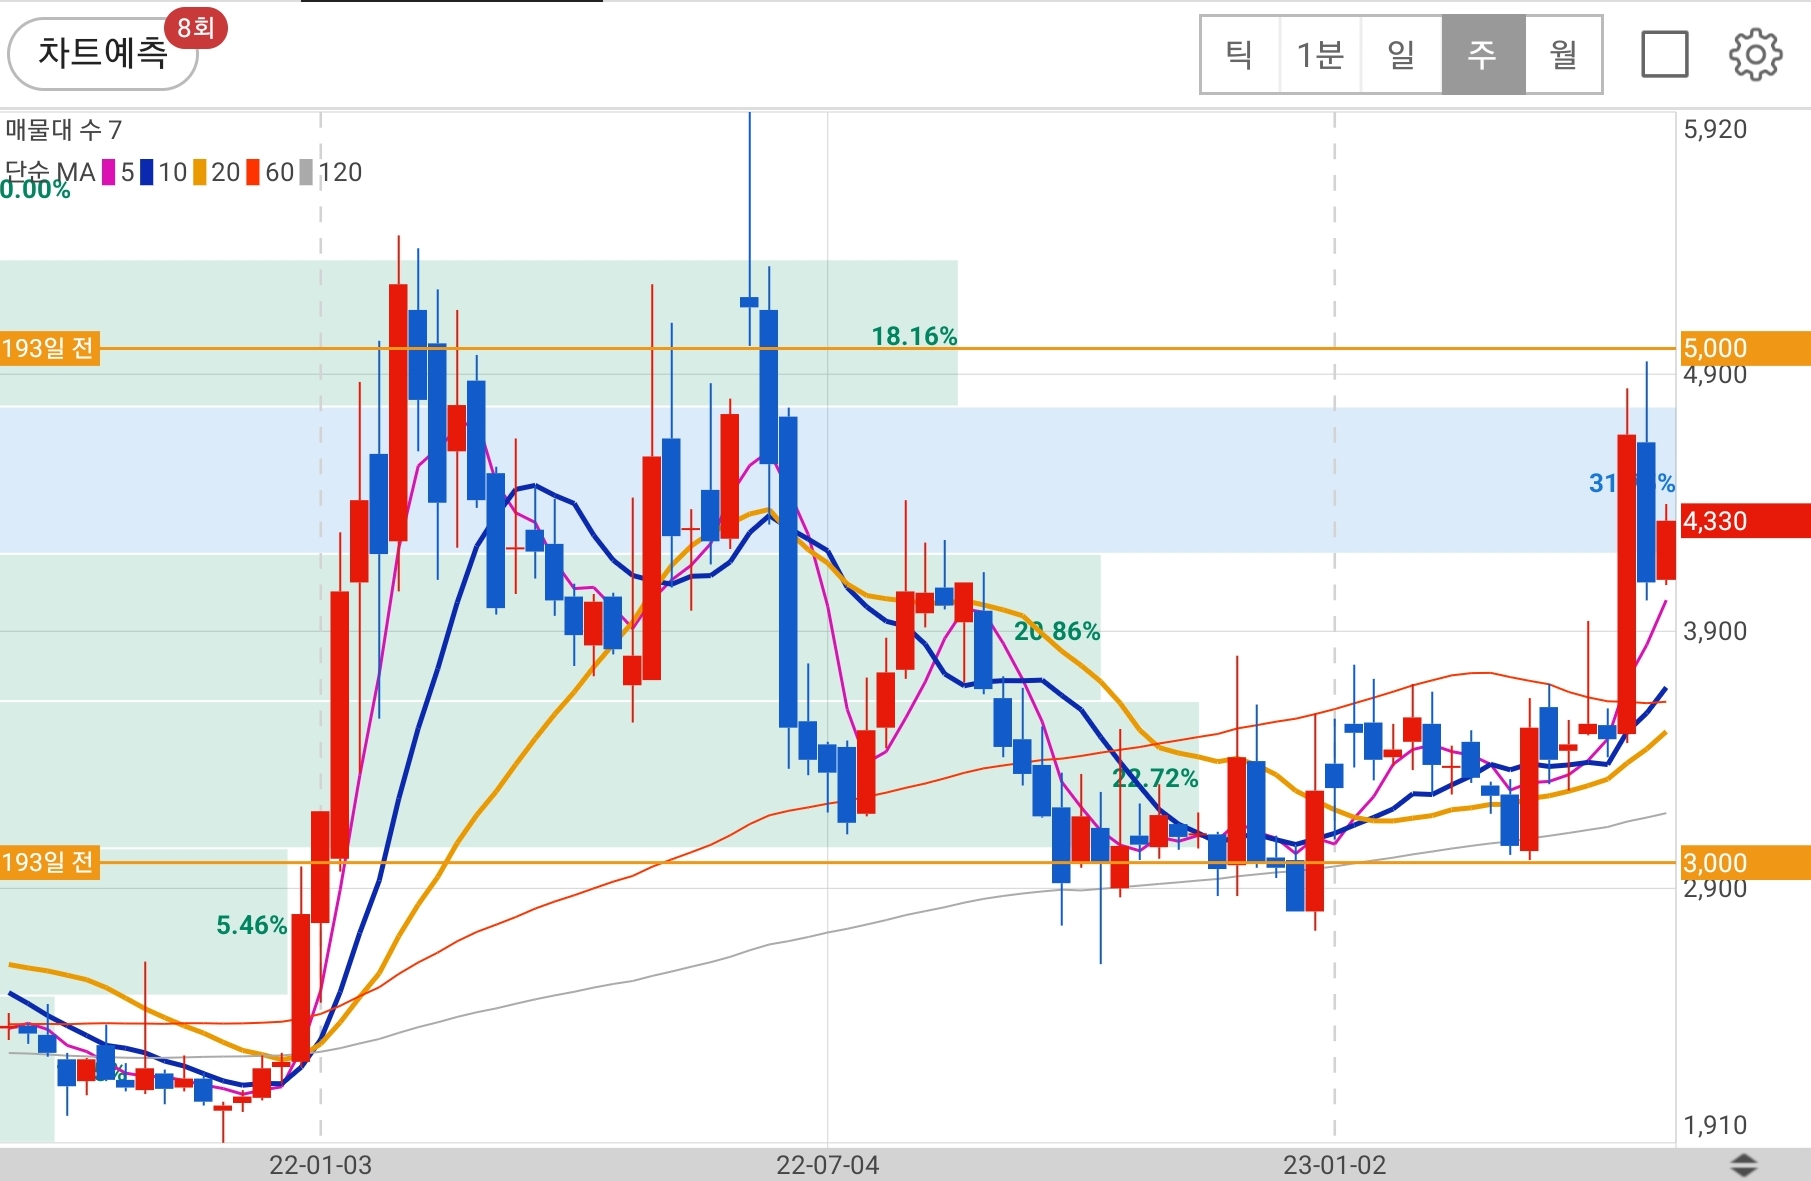Select the 주 weekly chart tab
This screenshot has height=1181, width=1811.
click(1483, 54)
